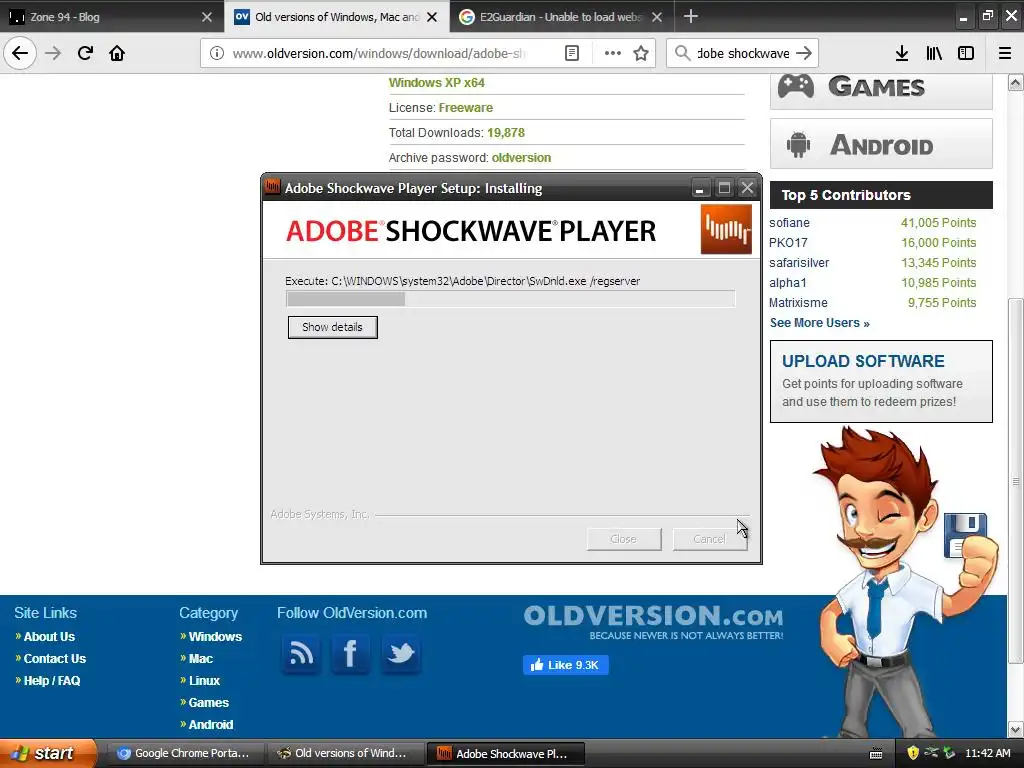Click contributor Matrixisme
The image size is (1024, 768).
(x=798, y=303)
